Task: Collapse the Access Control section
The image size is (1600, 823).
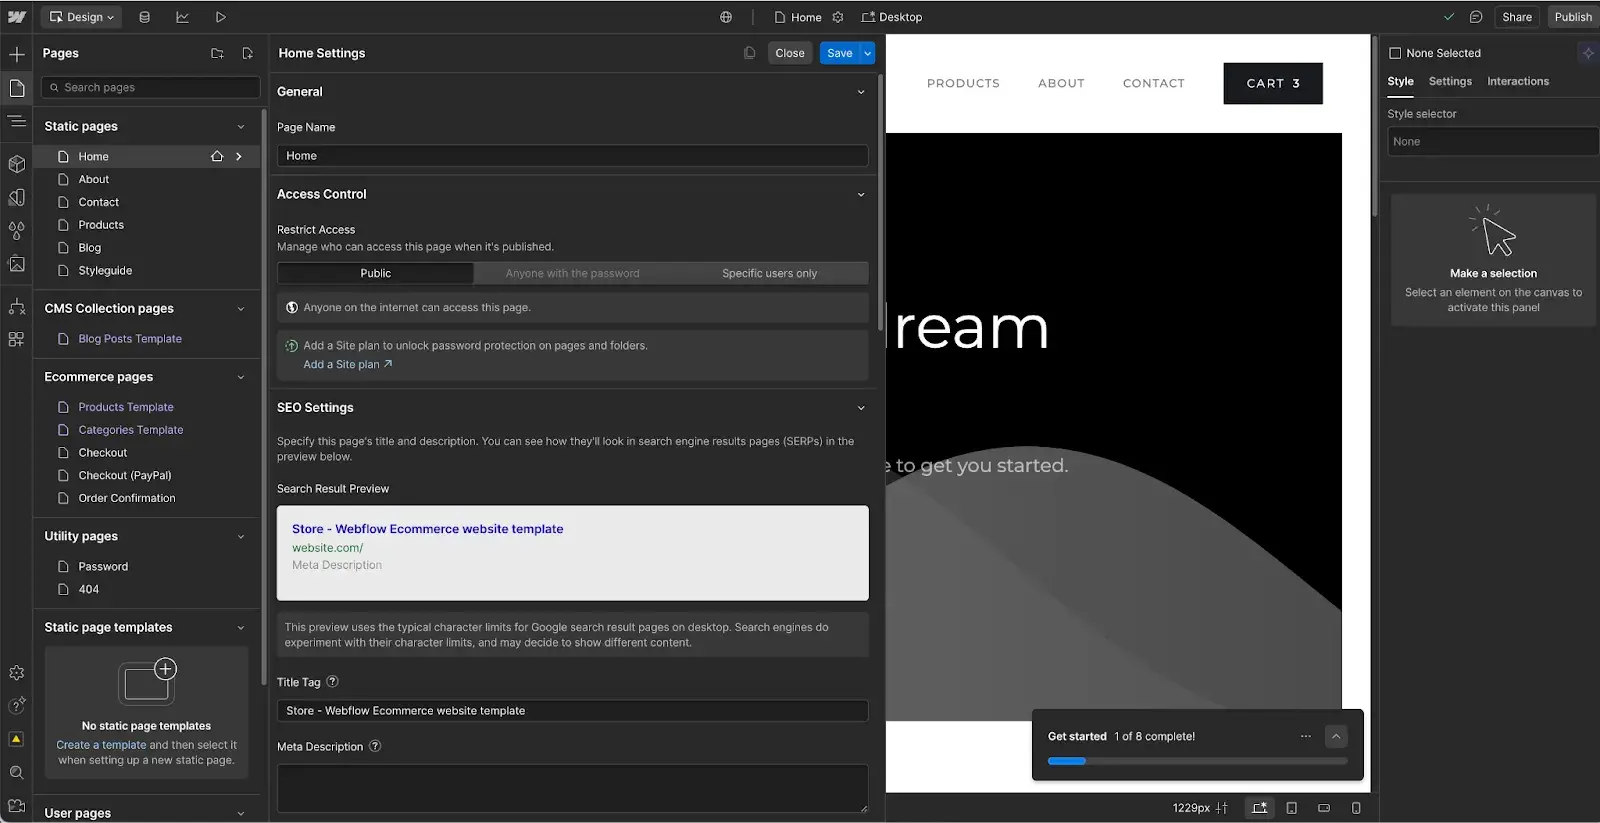Action: click(861, 195)
